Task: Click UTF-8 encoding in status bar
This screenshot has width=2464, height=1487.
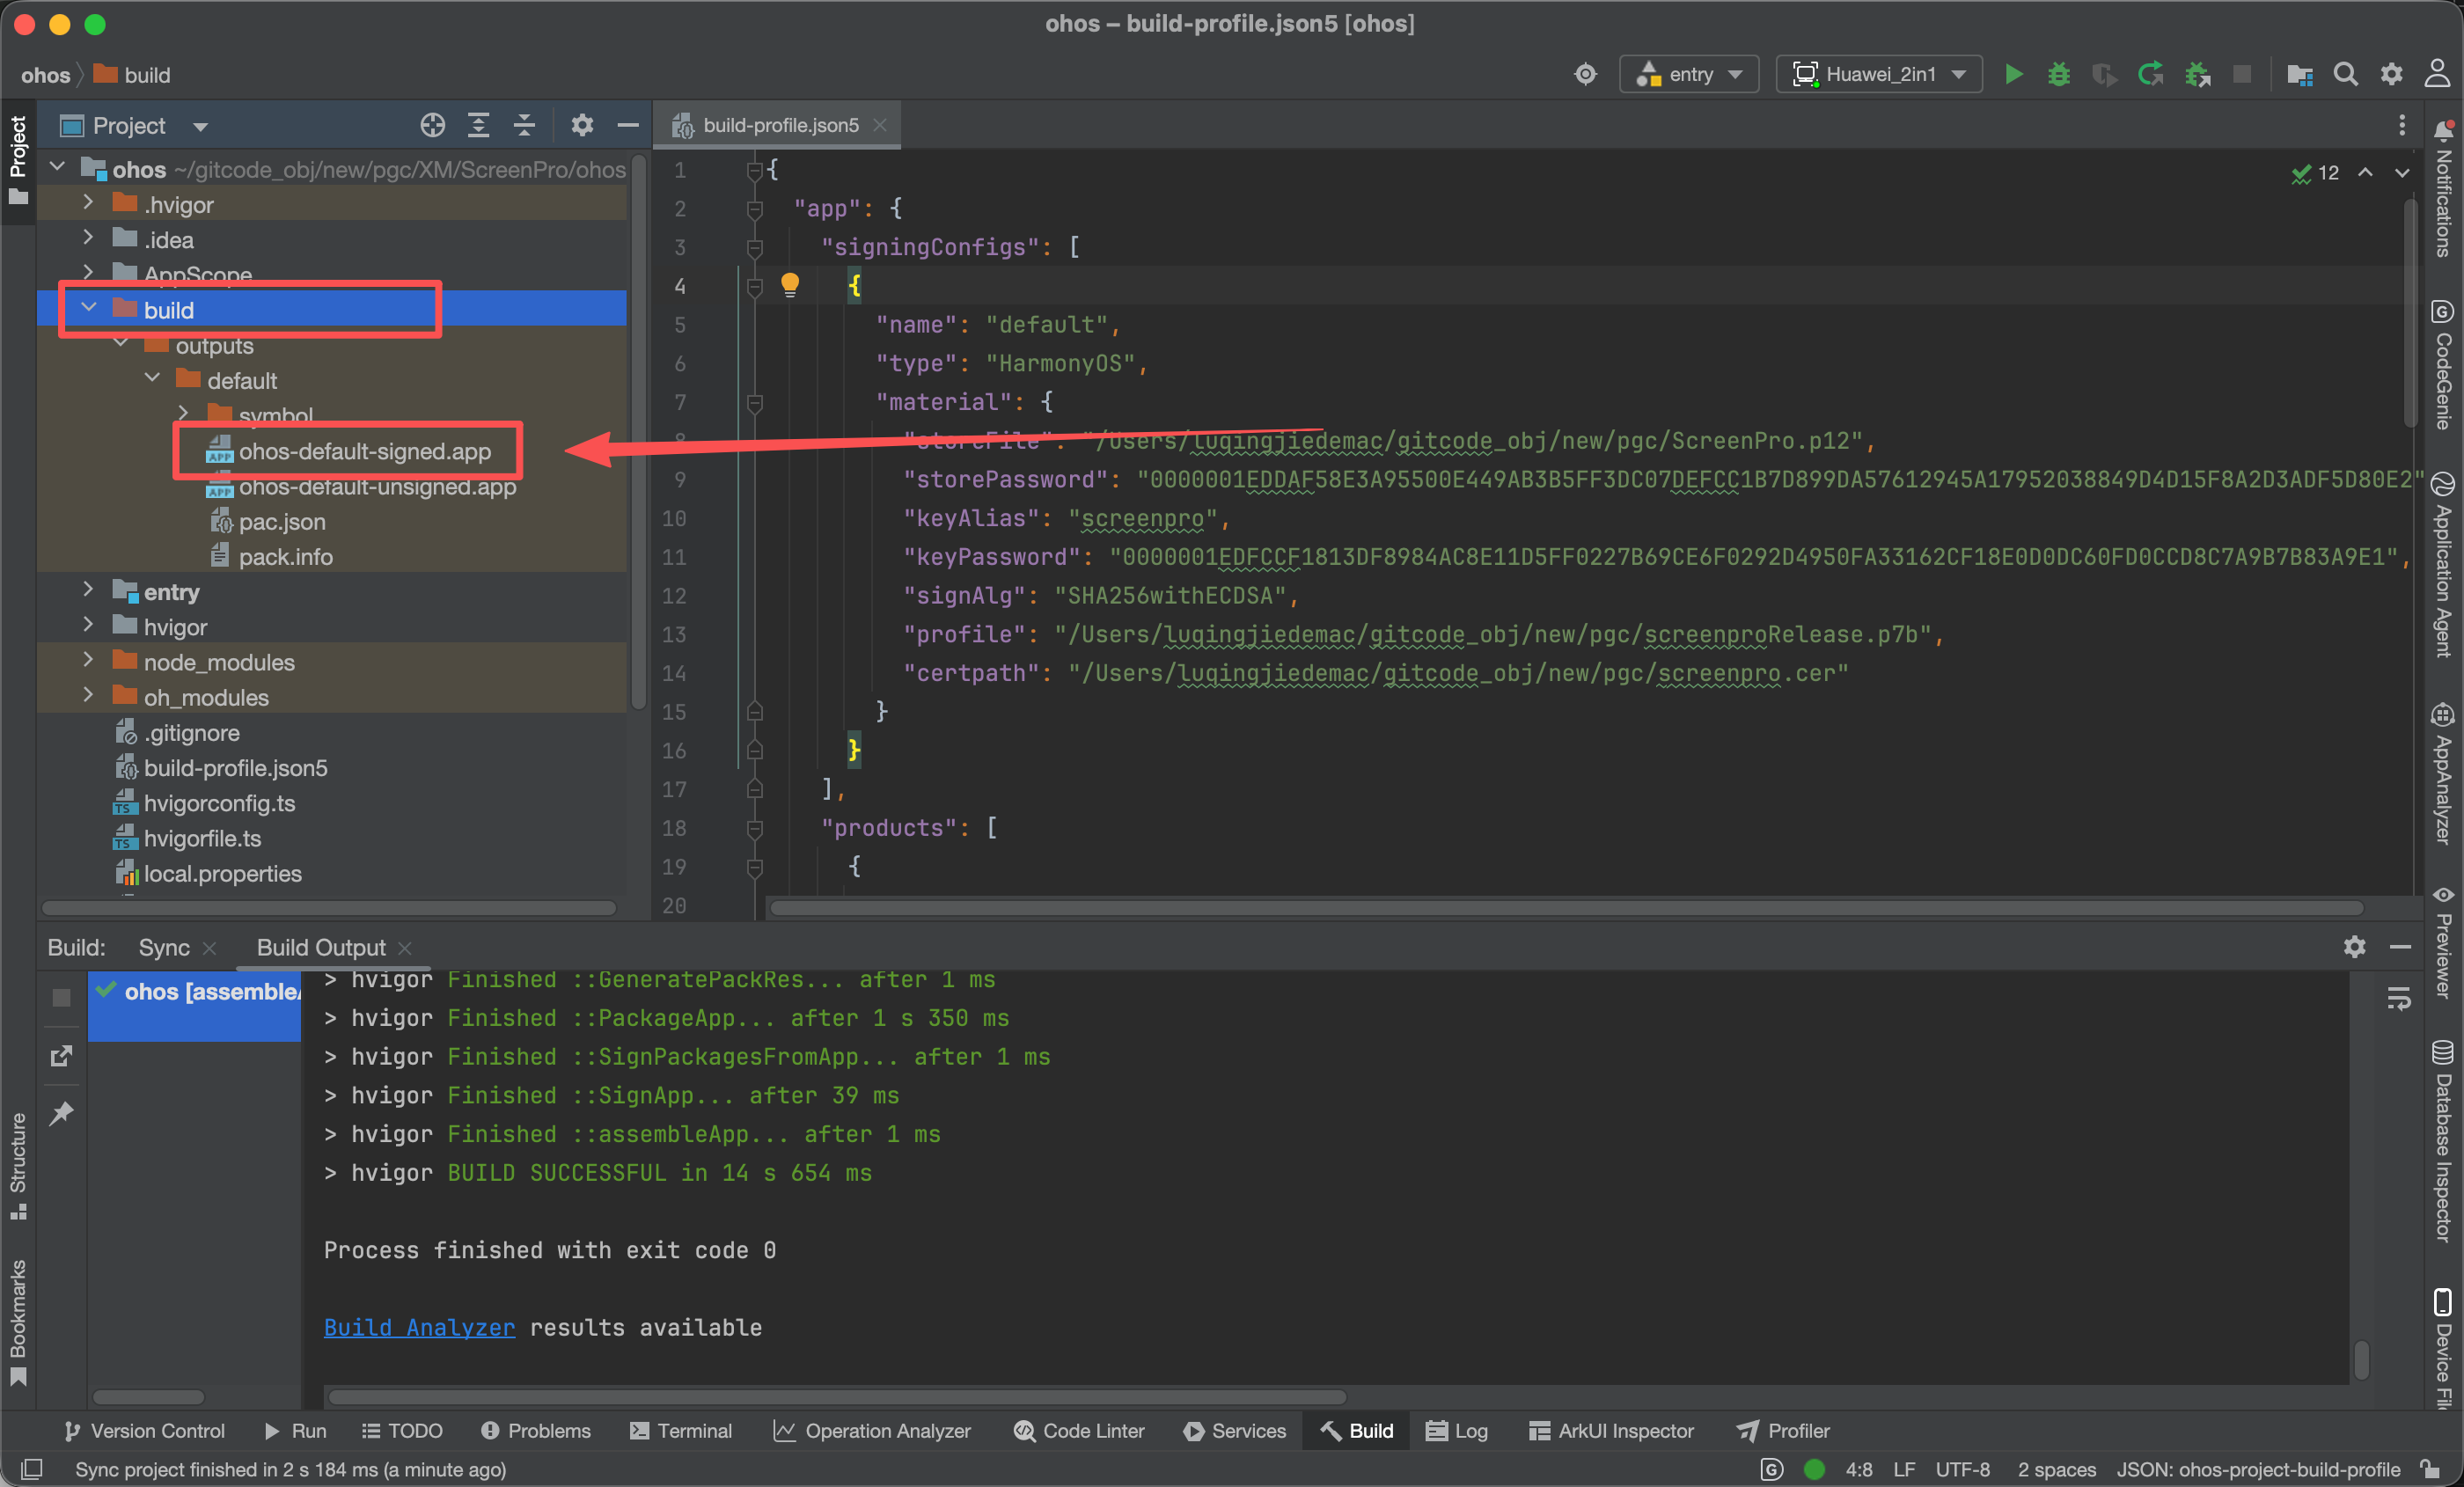Action: tap(1962, 1469)
